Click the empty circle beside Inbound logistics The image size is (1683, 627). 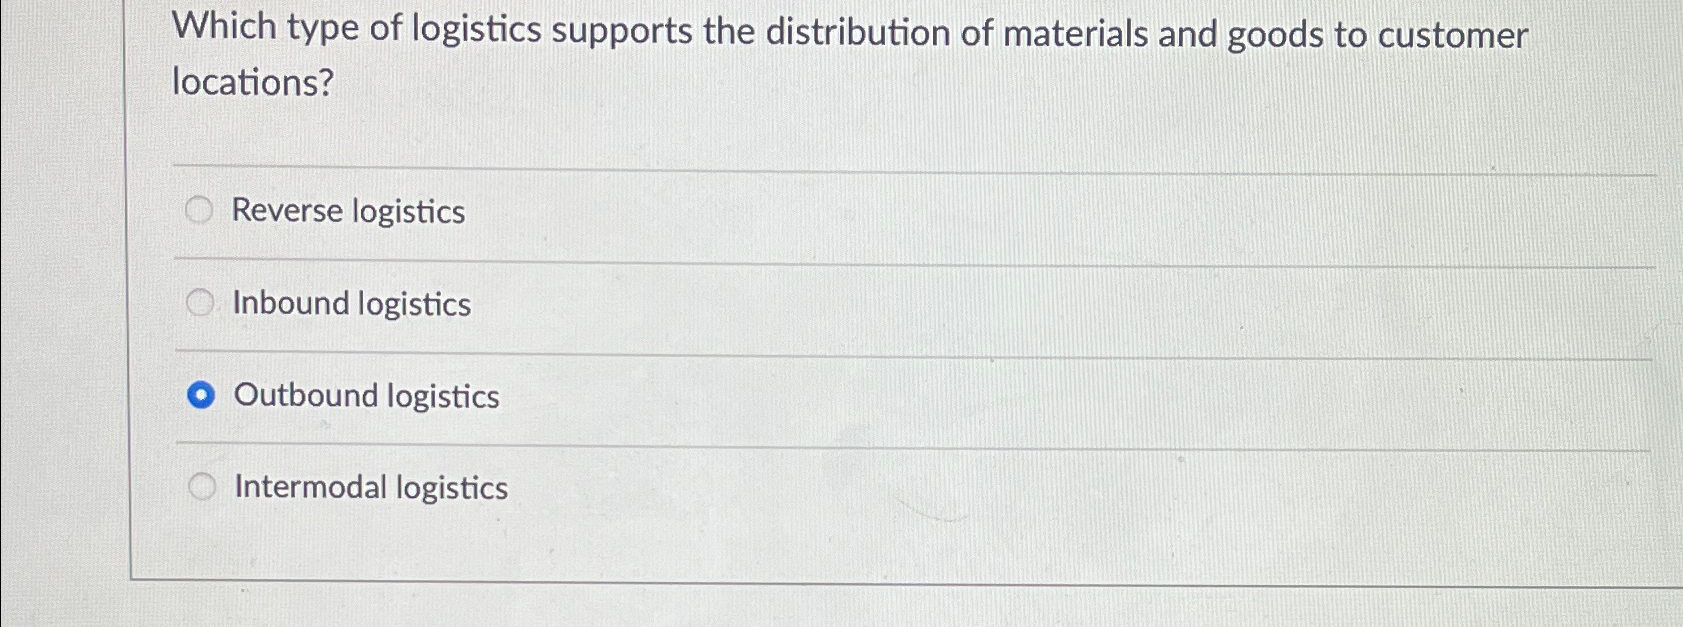[x=201, y=302]
